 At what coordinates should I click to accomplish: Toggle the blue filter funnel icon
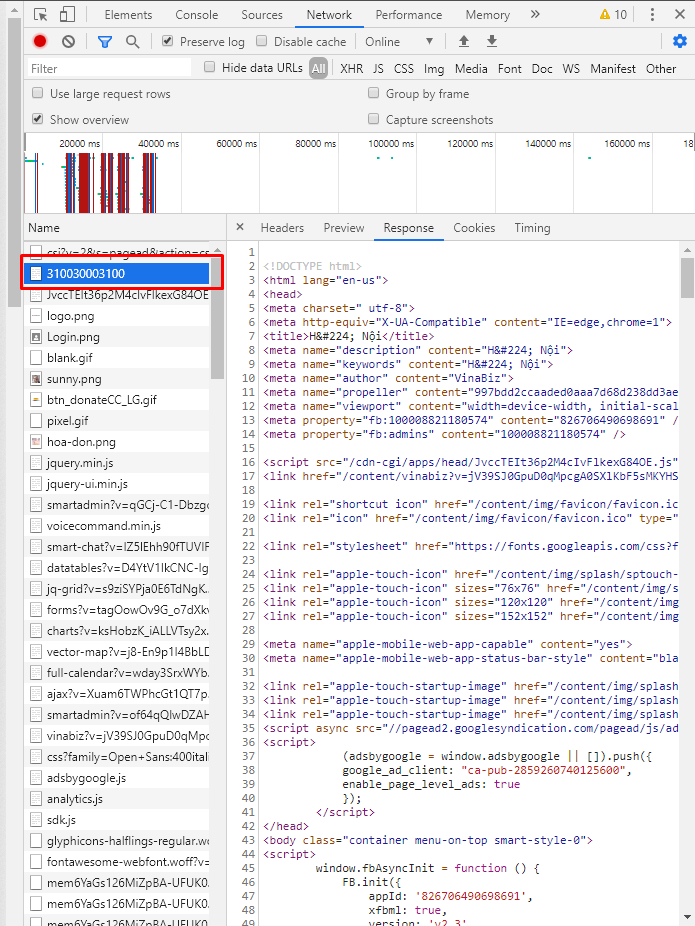[105, 41]
